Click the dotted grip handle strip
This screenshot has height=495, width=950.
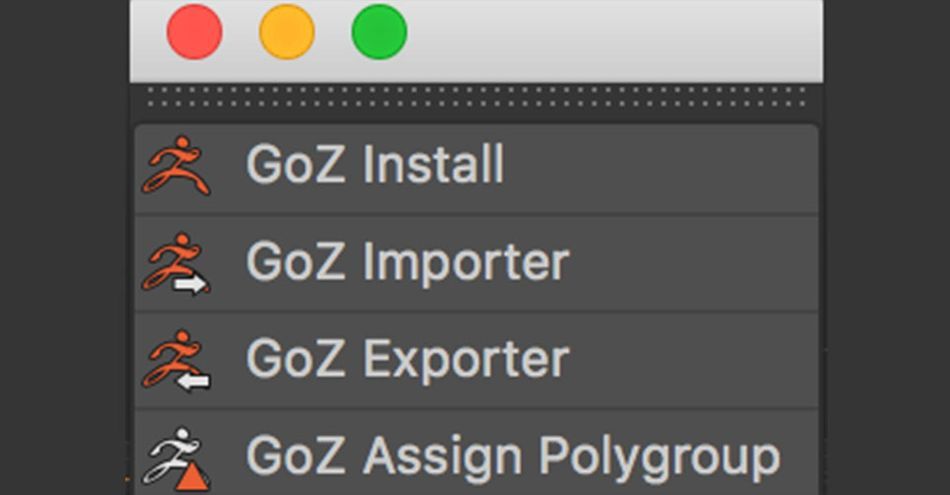click(x=476, y=97)
